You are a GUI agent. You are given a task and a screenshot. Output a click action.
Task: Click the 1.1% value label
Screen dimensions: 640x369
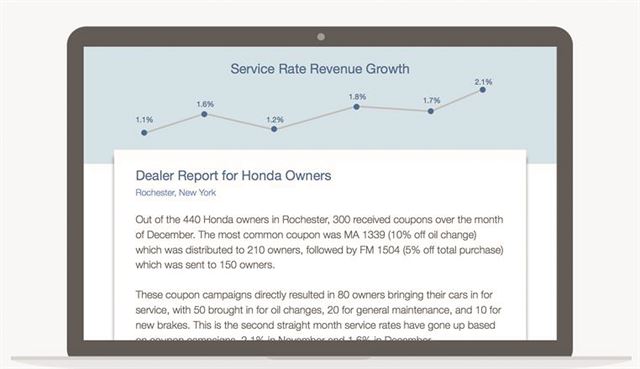point(144,120)
